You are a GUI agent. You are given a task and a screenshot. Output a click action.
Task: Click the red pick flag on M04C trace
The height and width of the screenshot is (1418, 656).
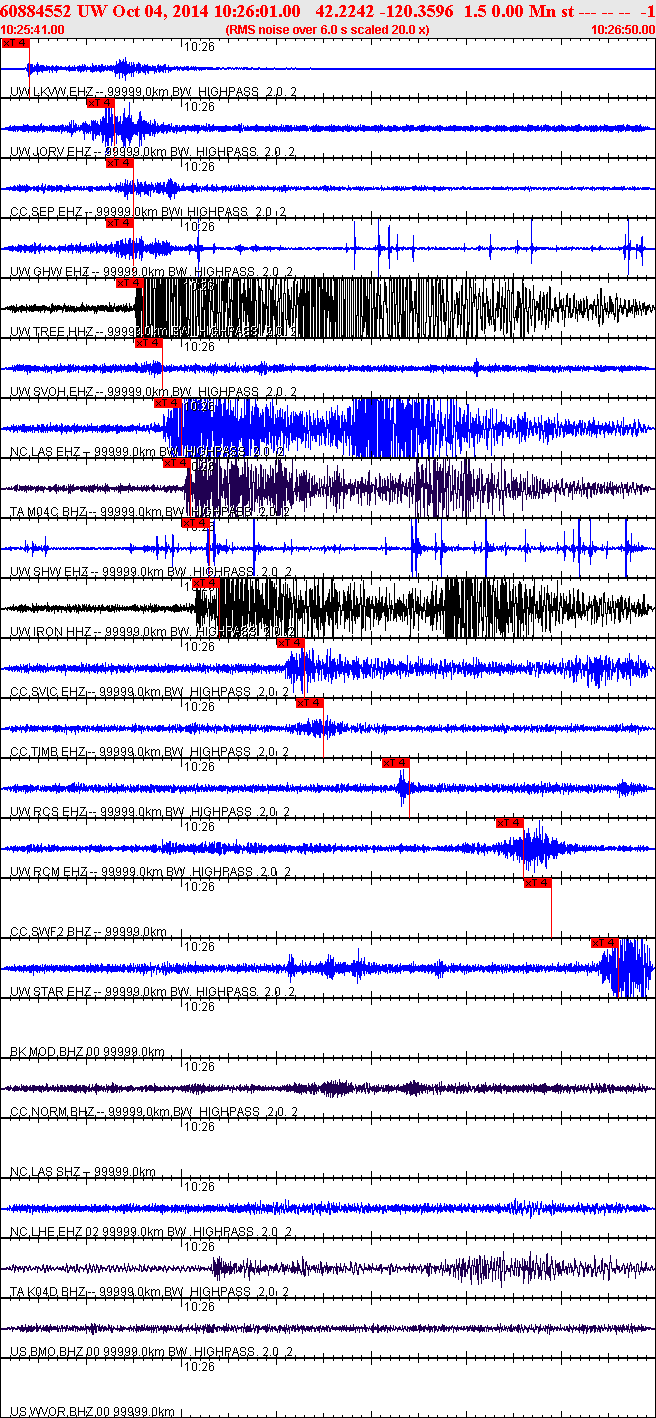(x=176, y=463)
